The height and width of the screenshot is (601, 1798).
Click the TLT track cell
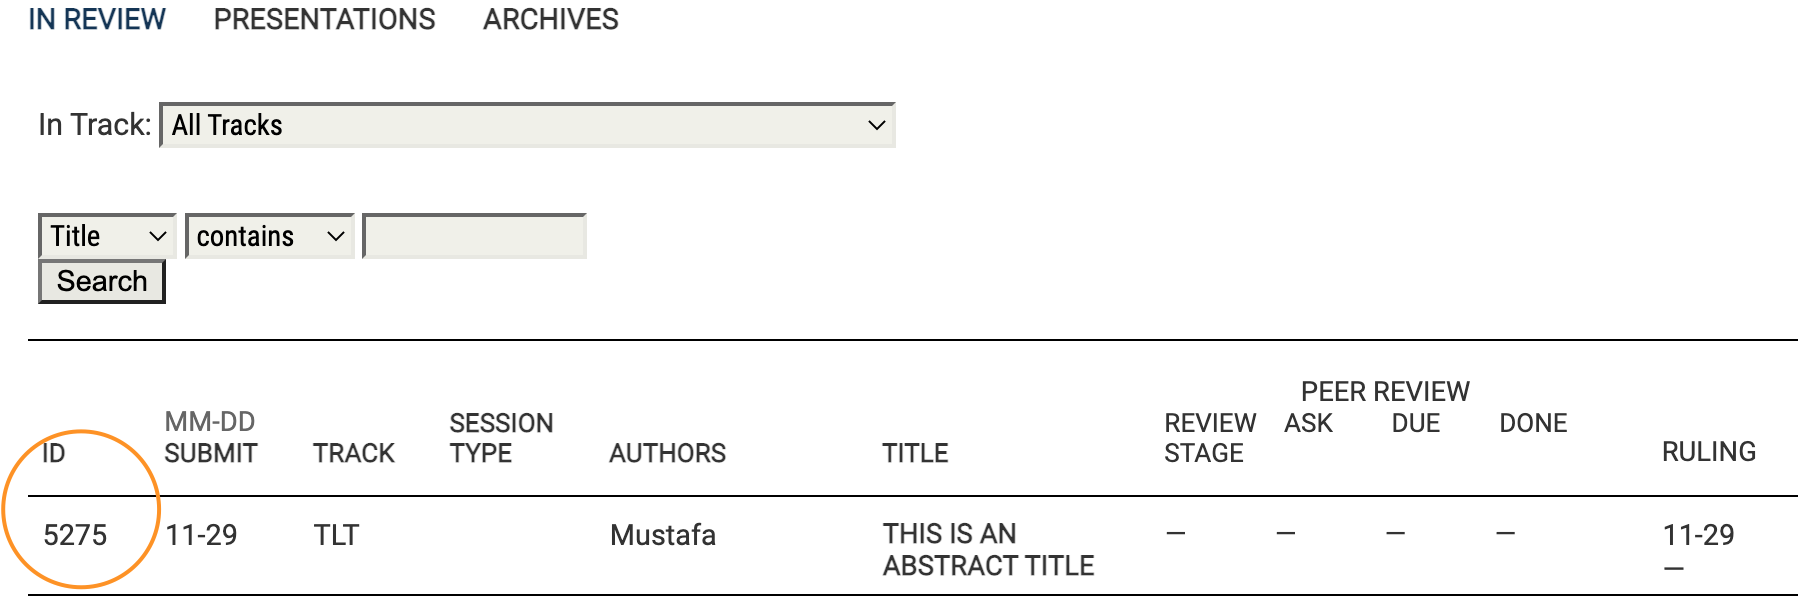[336, 535]
